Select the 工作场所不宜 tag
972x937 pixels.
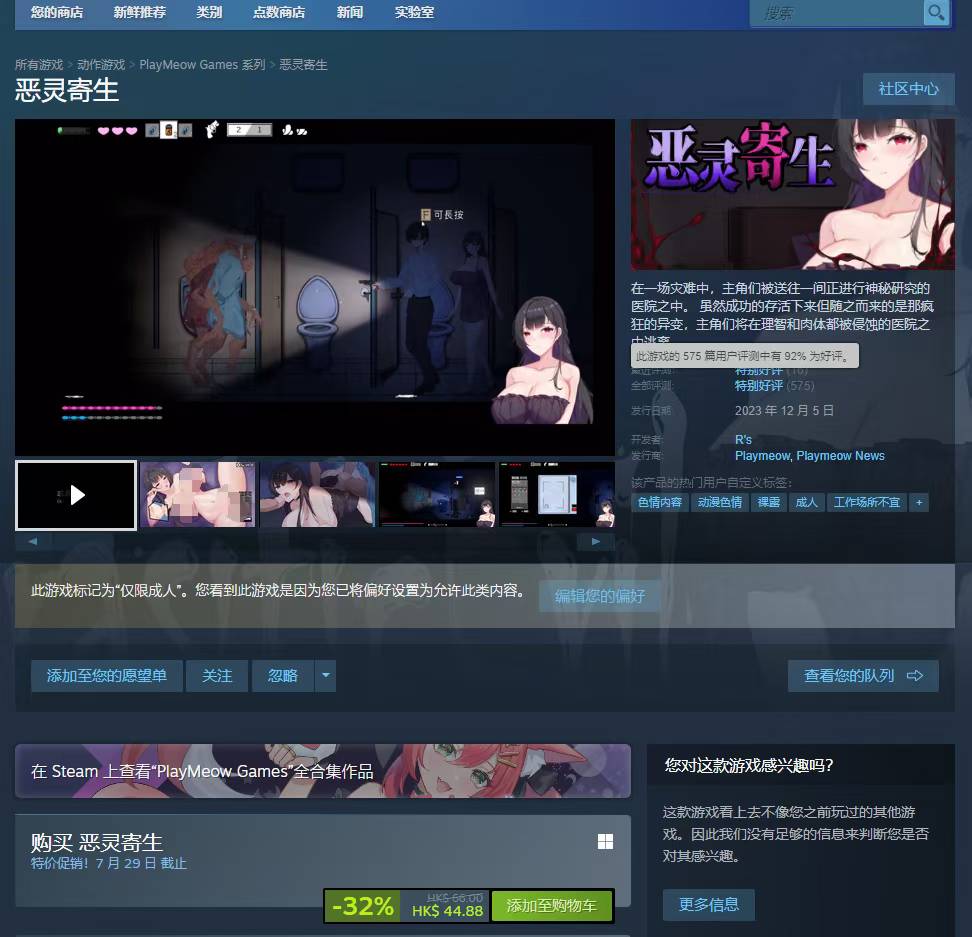(x=866, y=502)
